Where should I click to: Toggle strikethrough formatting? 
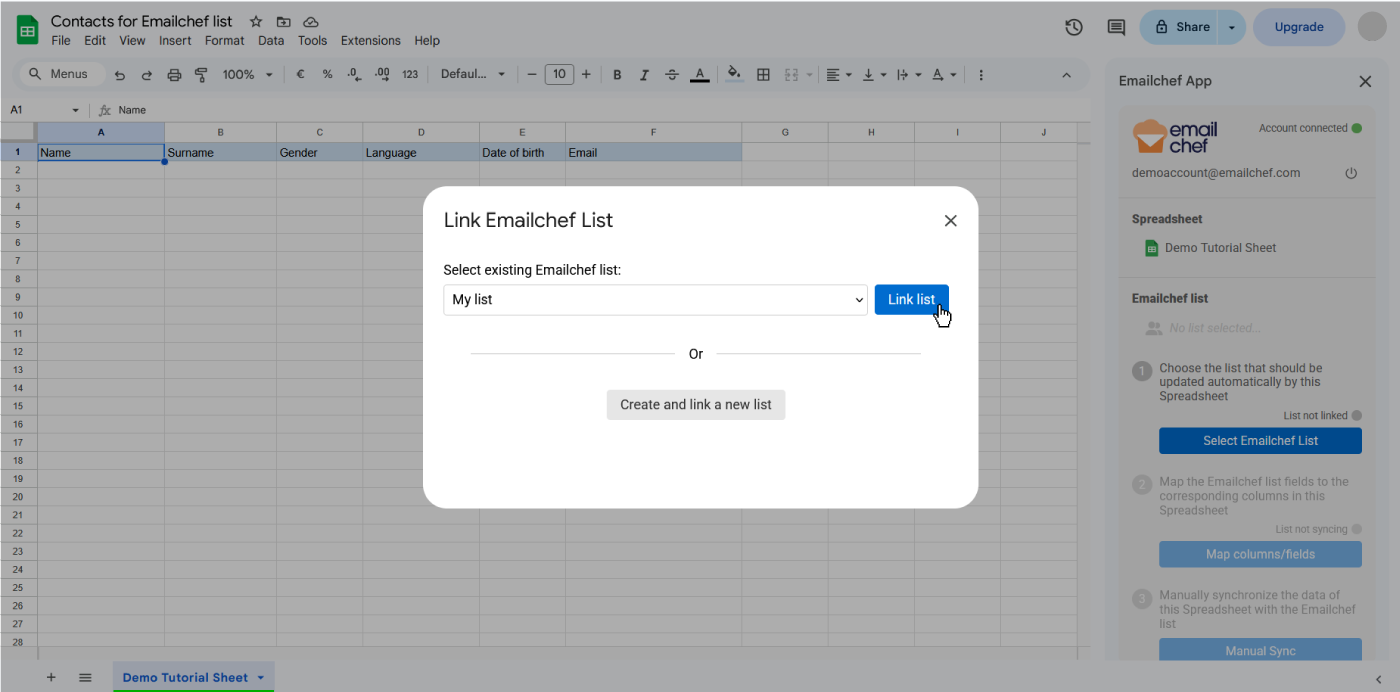[671, 75]
